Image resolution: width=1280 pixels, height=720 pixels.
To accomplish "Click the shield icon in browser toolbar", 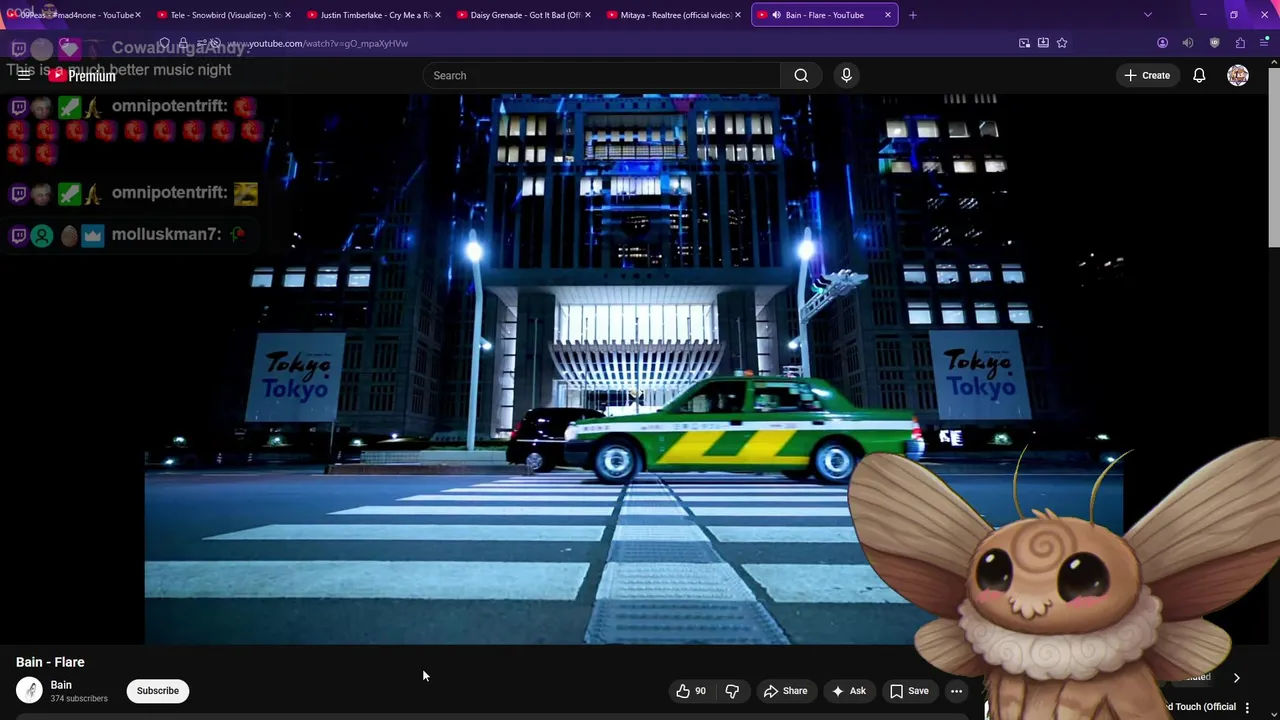I will point(1214,43).
